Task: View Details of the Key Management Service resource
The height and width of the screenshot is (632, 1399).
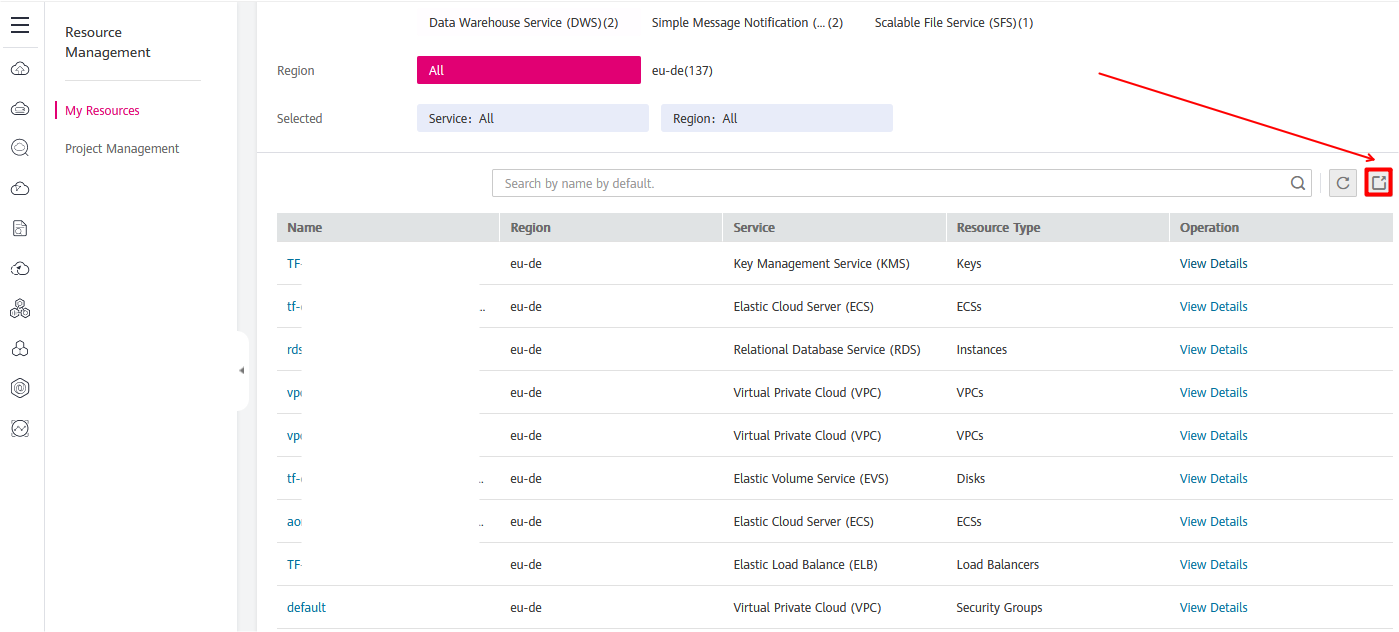Action: (1213, 263)
